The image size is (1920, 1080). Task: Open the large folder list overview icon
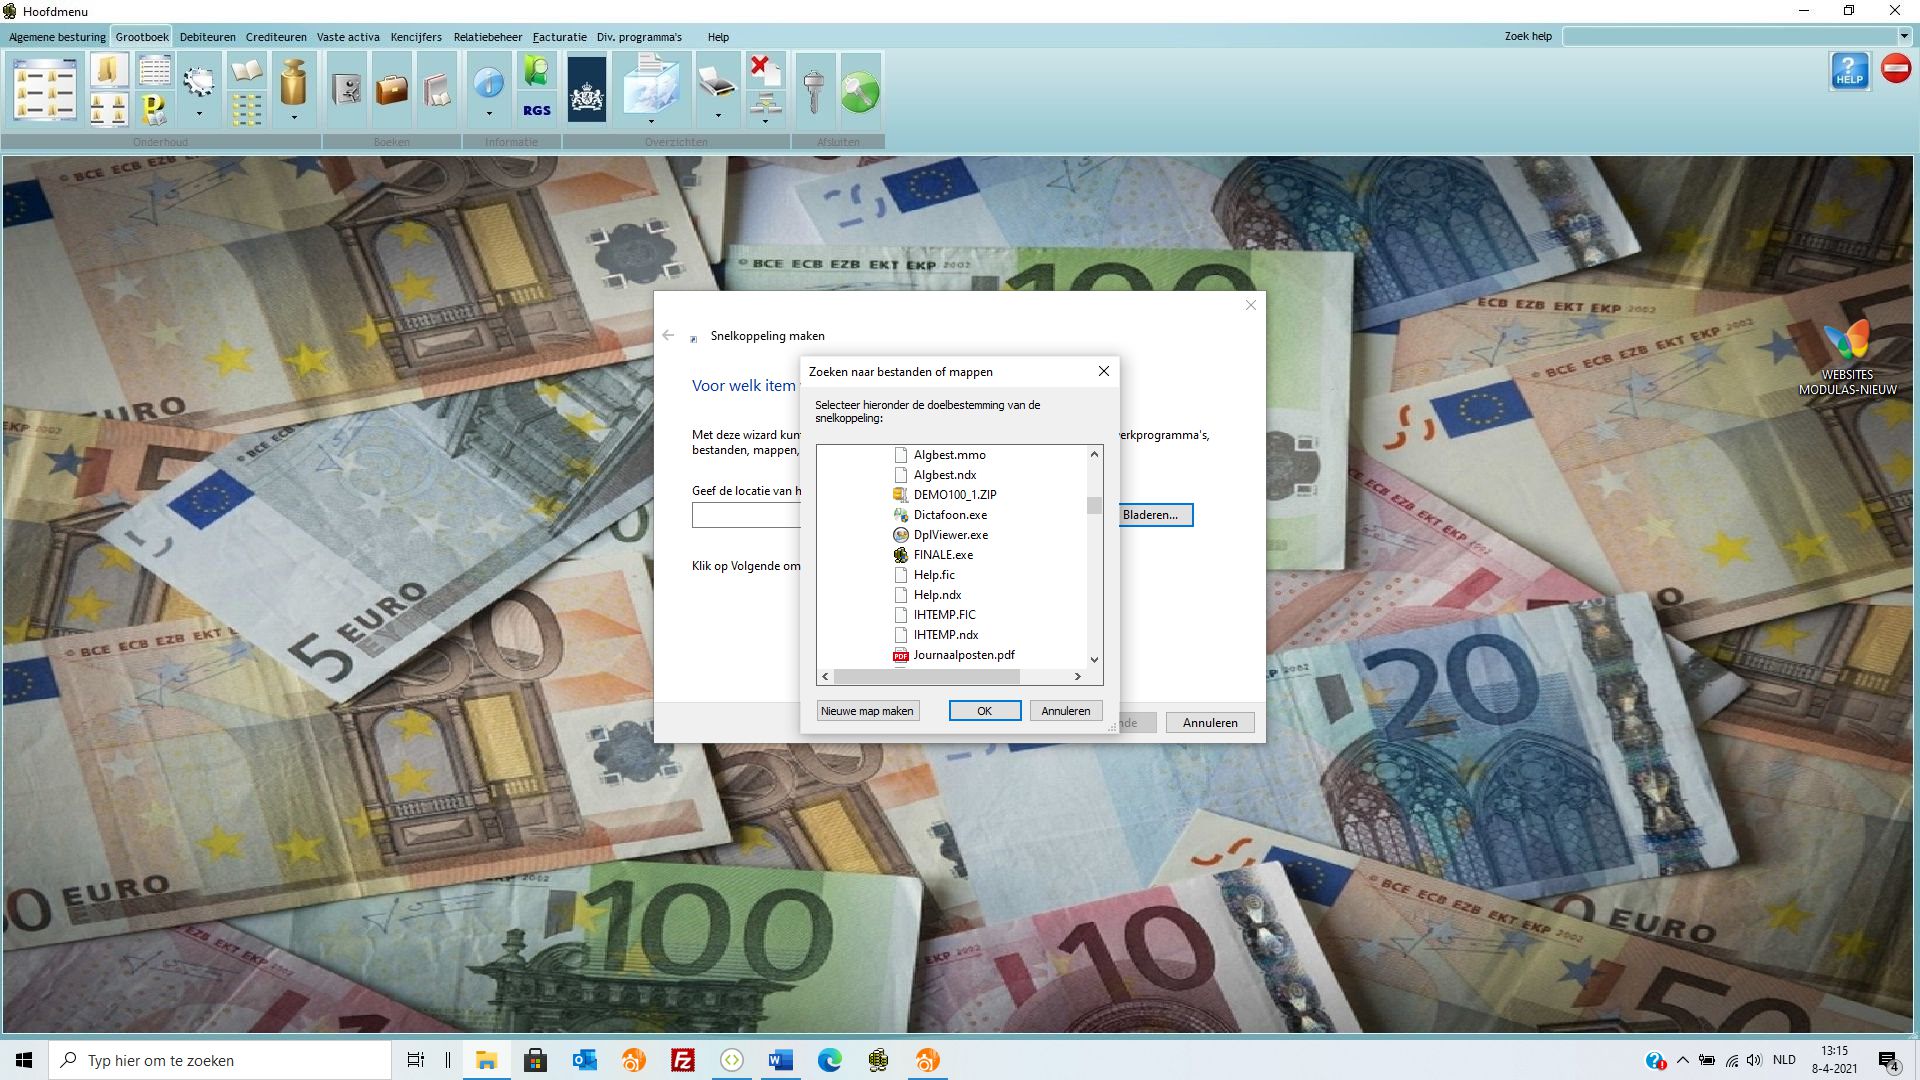coord(46,90)
